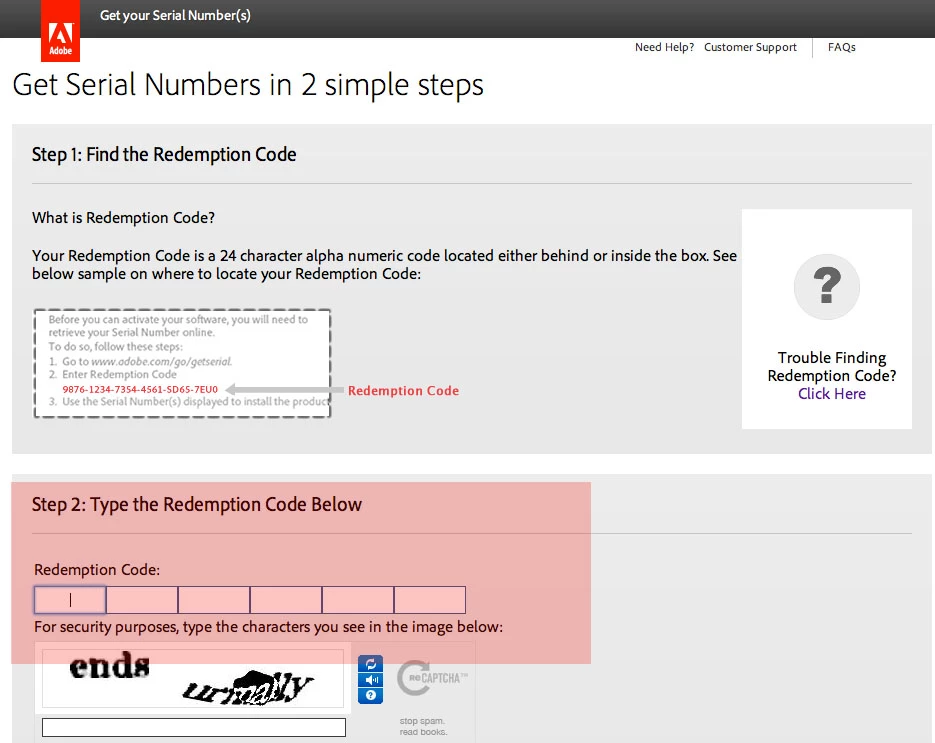Click the question mark circle icon
935x743 pixels.
coord(826,287)
